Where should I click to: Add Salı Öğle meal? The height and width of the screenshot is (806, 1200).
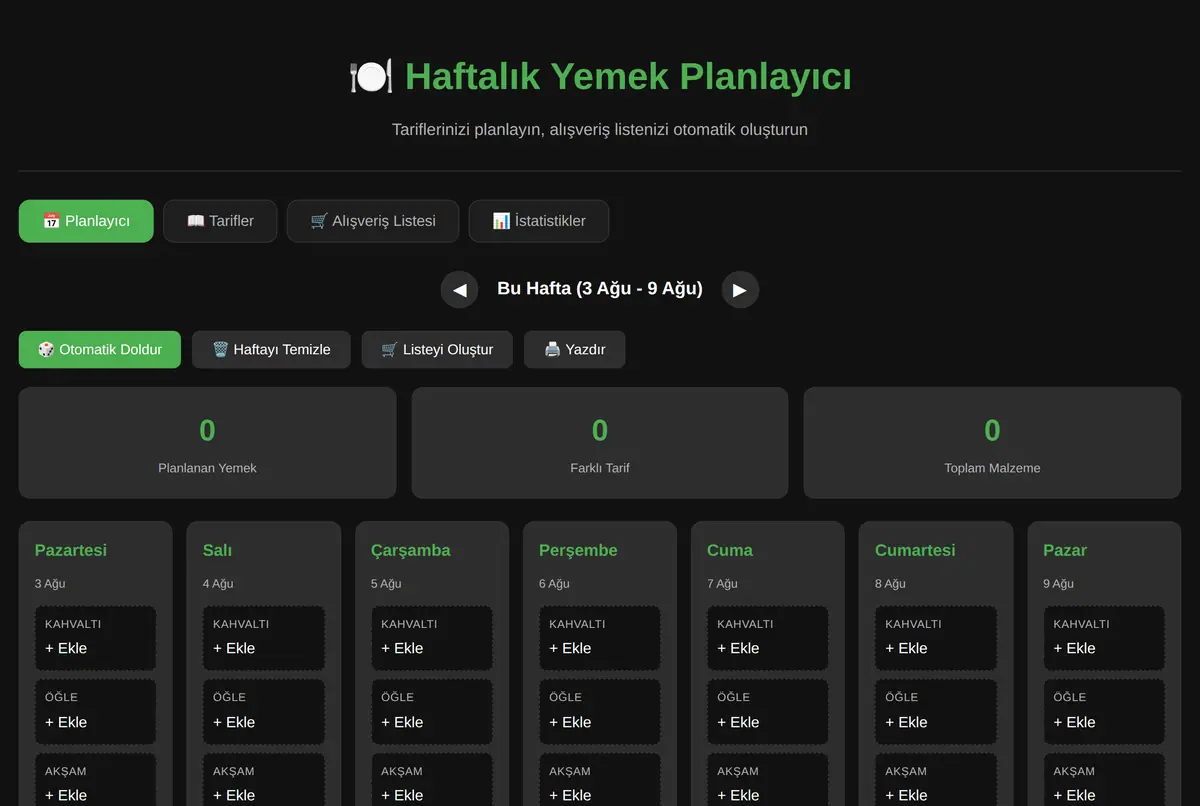(x=263, y=712)
